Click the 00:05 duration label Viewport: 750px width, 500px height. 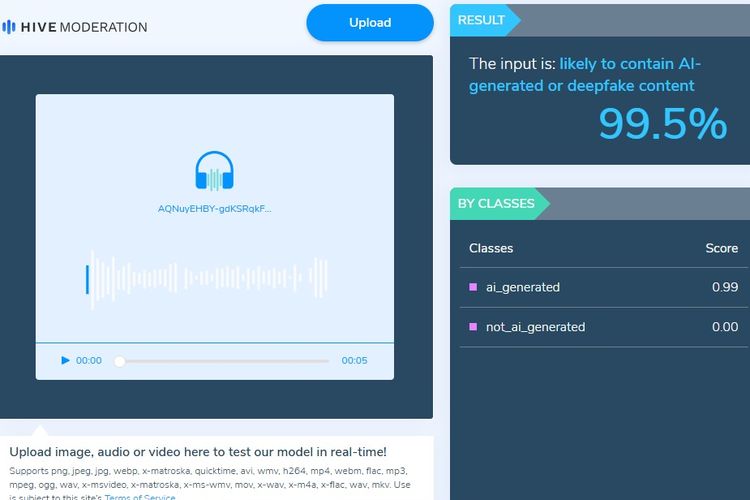354,360
